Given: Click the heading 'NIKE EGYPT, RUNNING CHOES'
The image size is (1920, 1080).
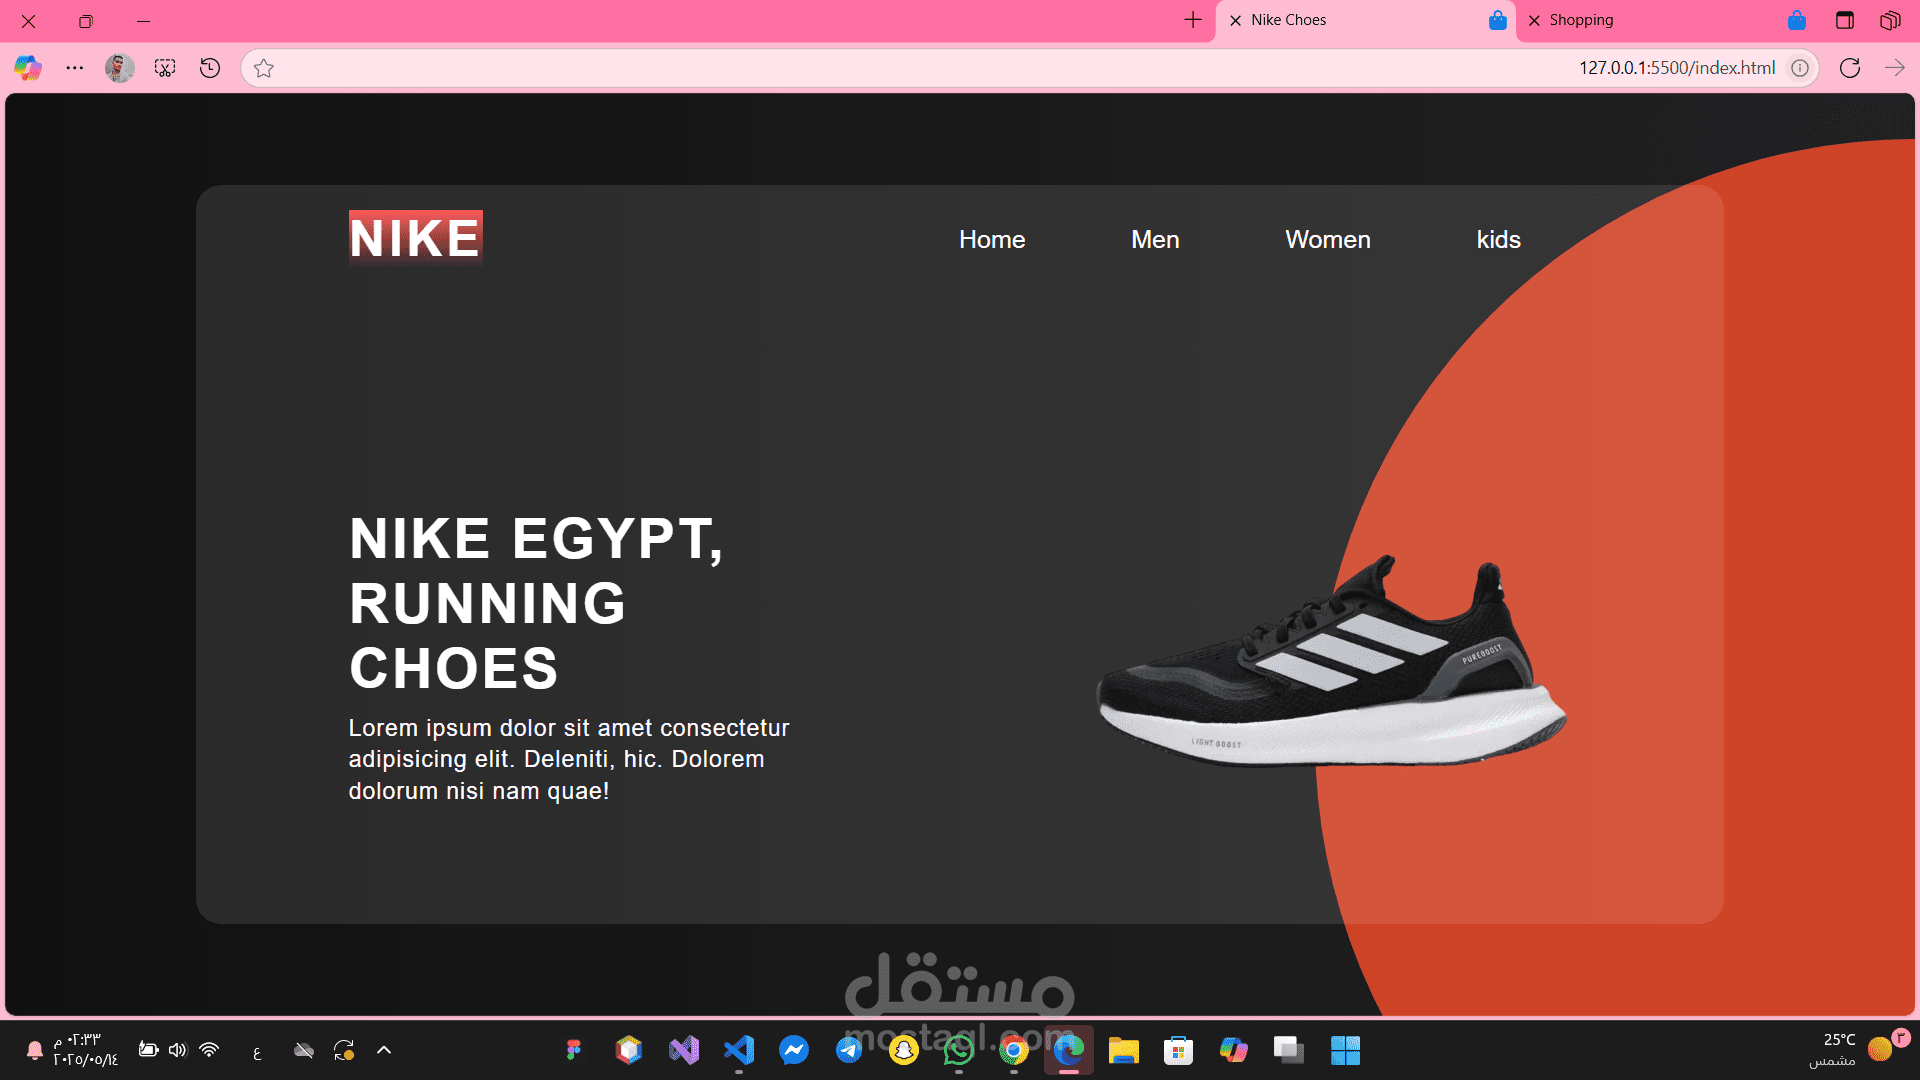Looking at the screenshot, I should click(536, 603).
